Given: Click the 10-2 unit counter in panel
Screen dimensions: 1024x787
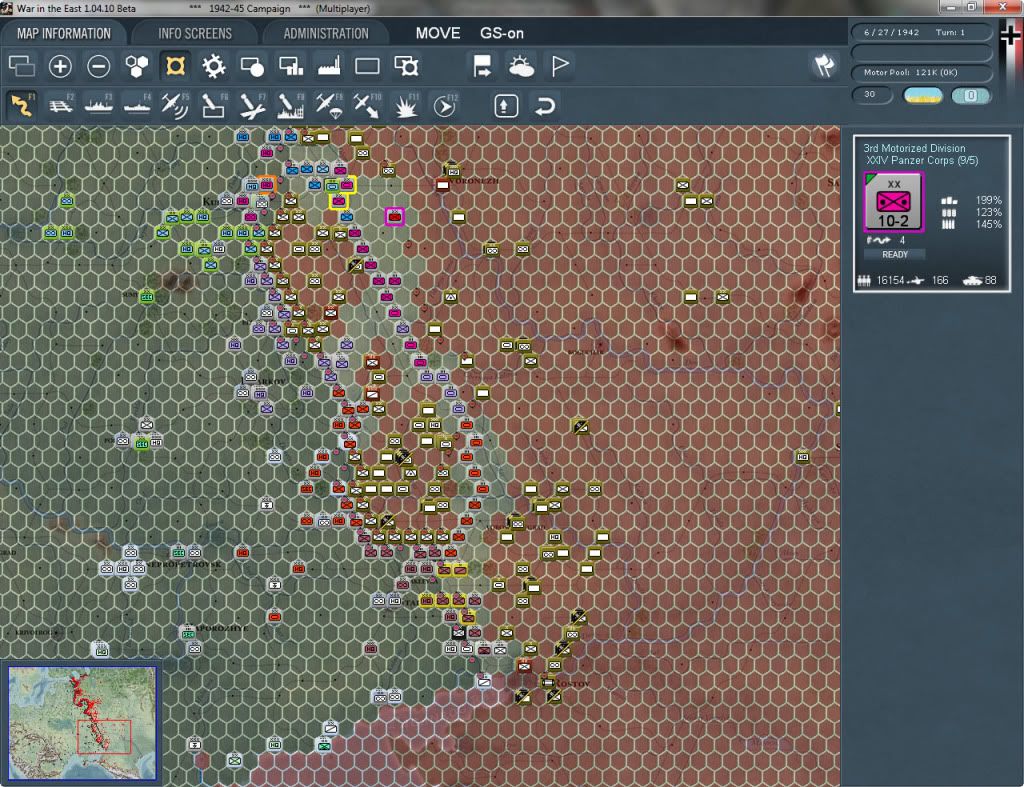Looking at the screenshot, I should [893, 202].
